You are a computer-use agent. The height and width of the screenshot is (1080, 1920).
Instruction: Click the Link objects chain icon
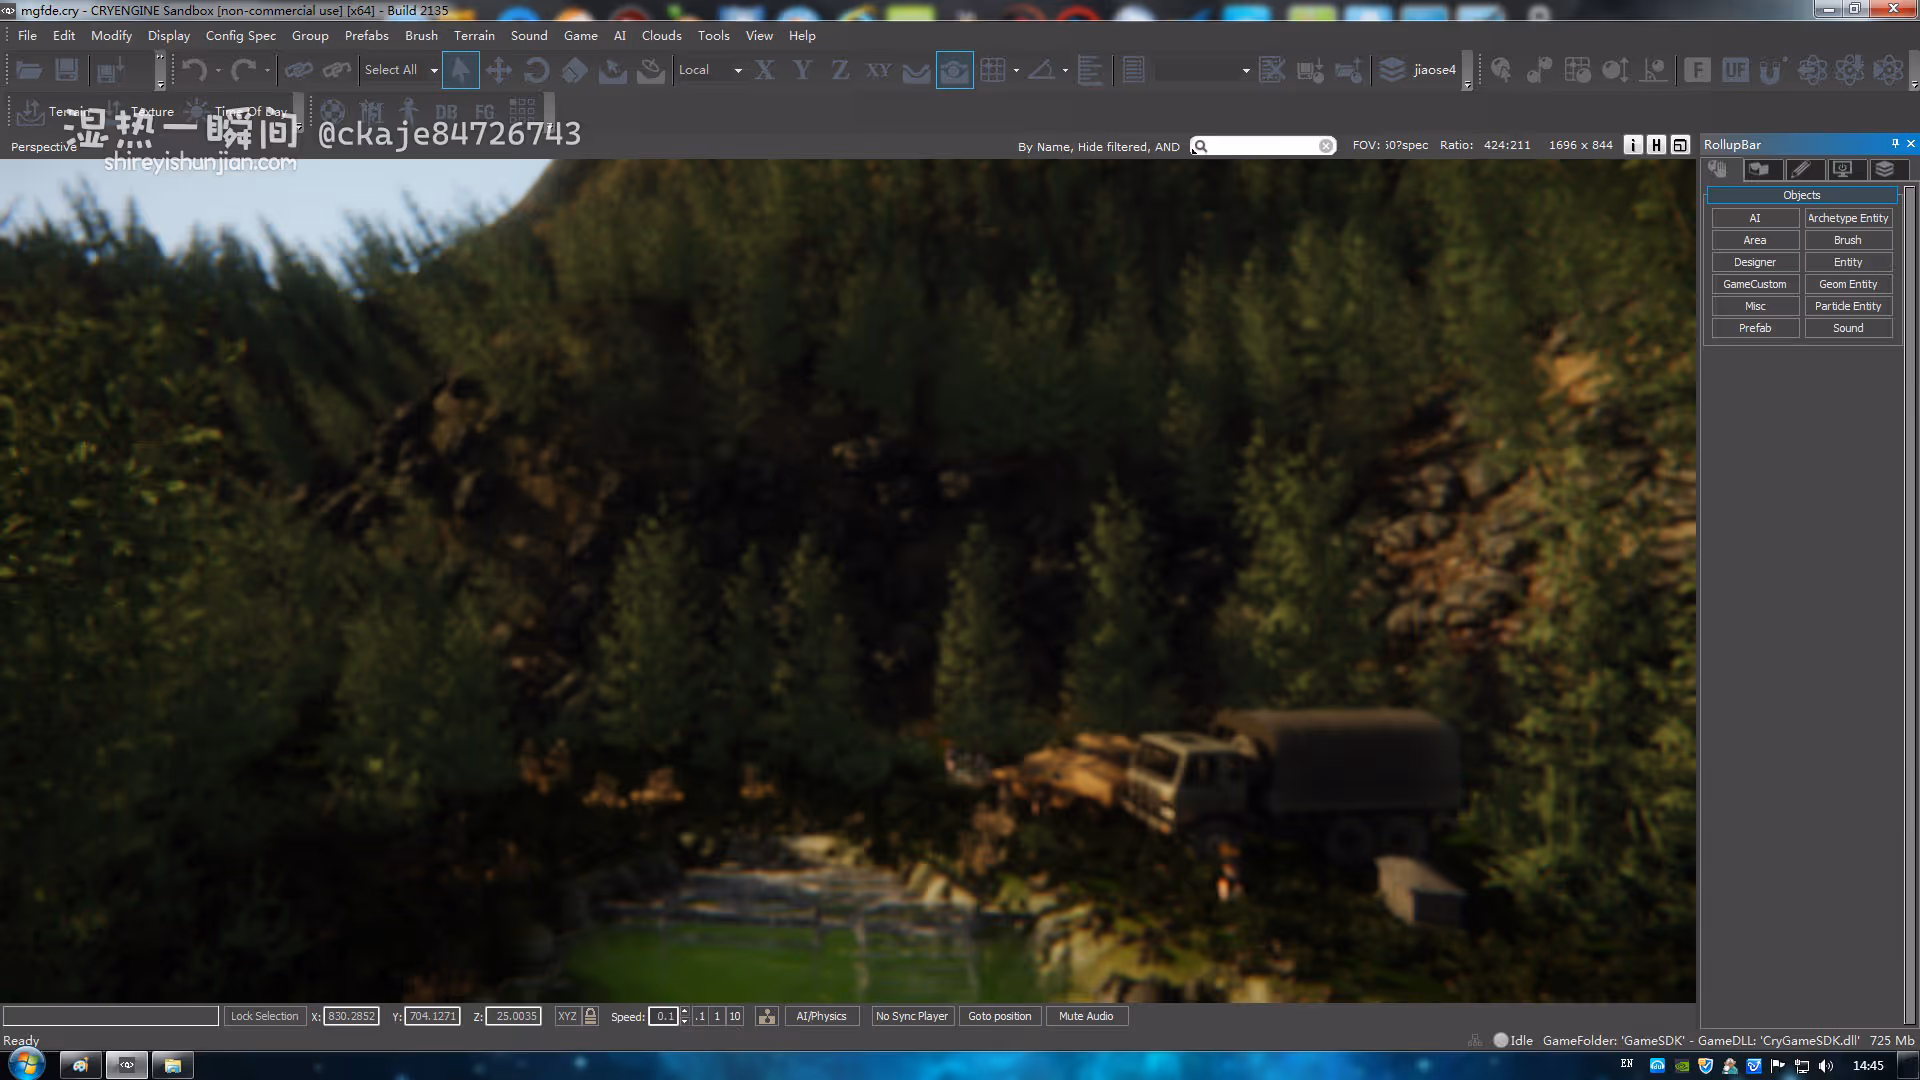click(298, 70)
